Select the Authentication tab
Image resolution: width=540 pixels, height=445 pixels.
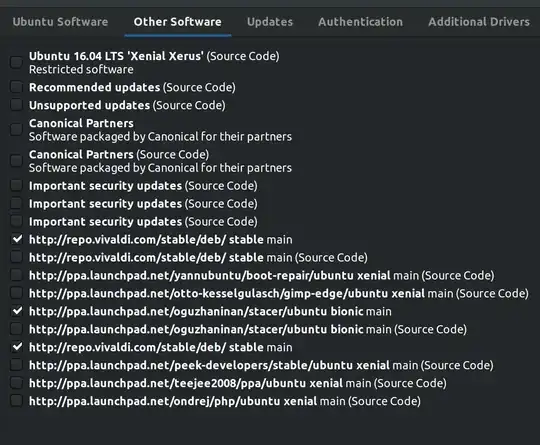click(x=360, y=22)
